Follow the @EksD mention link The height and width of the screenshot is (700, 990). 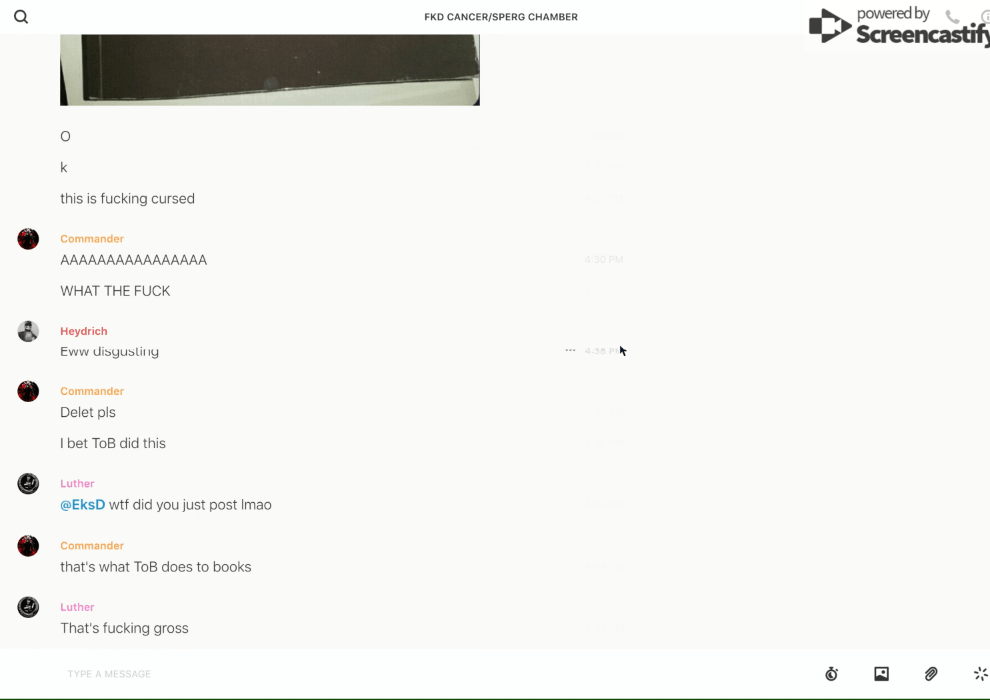tap(83, 505)
